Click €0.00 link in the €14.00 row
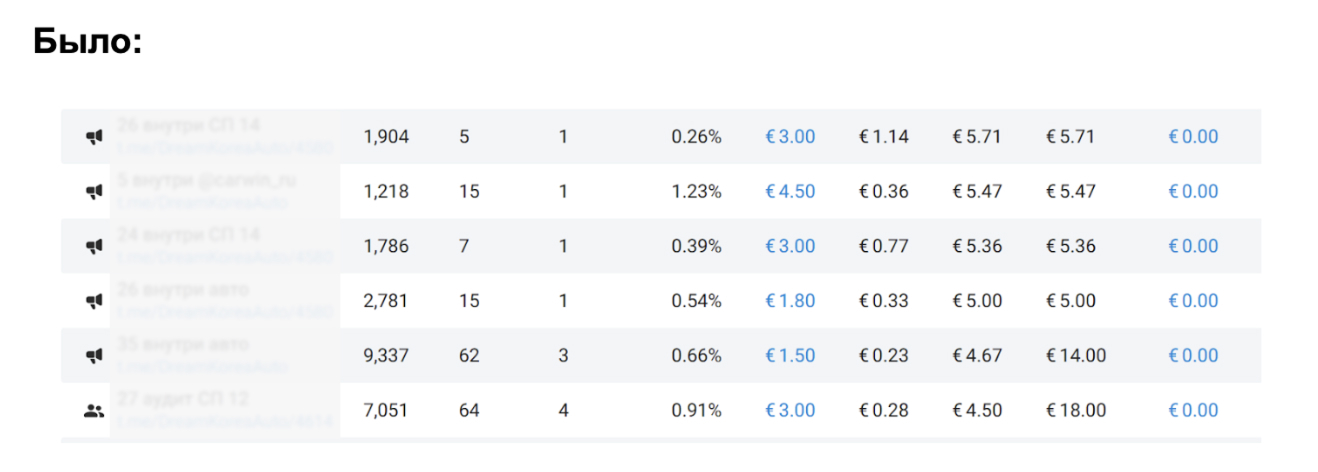 [x=1193, y=356]
